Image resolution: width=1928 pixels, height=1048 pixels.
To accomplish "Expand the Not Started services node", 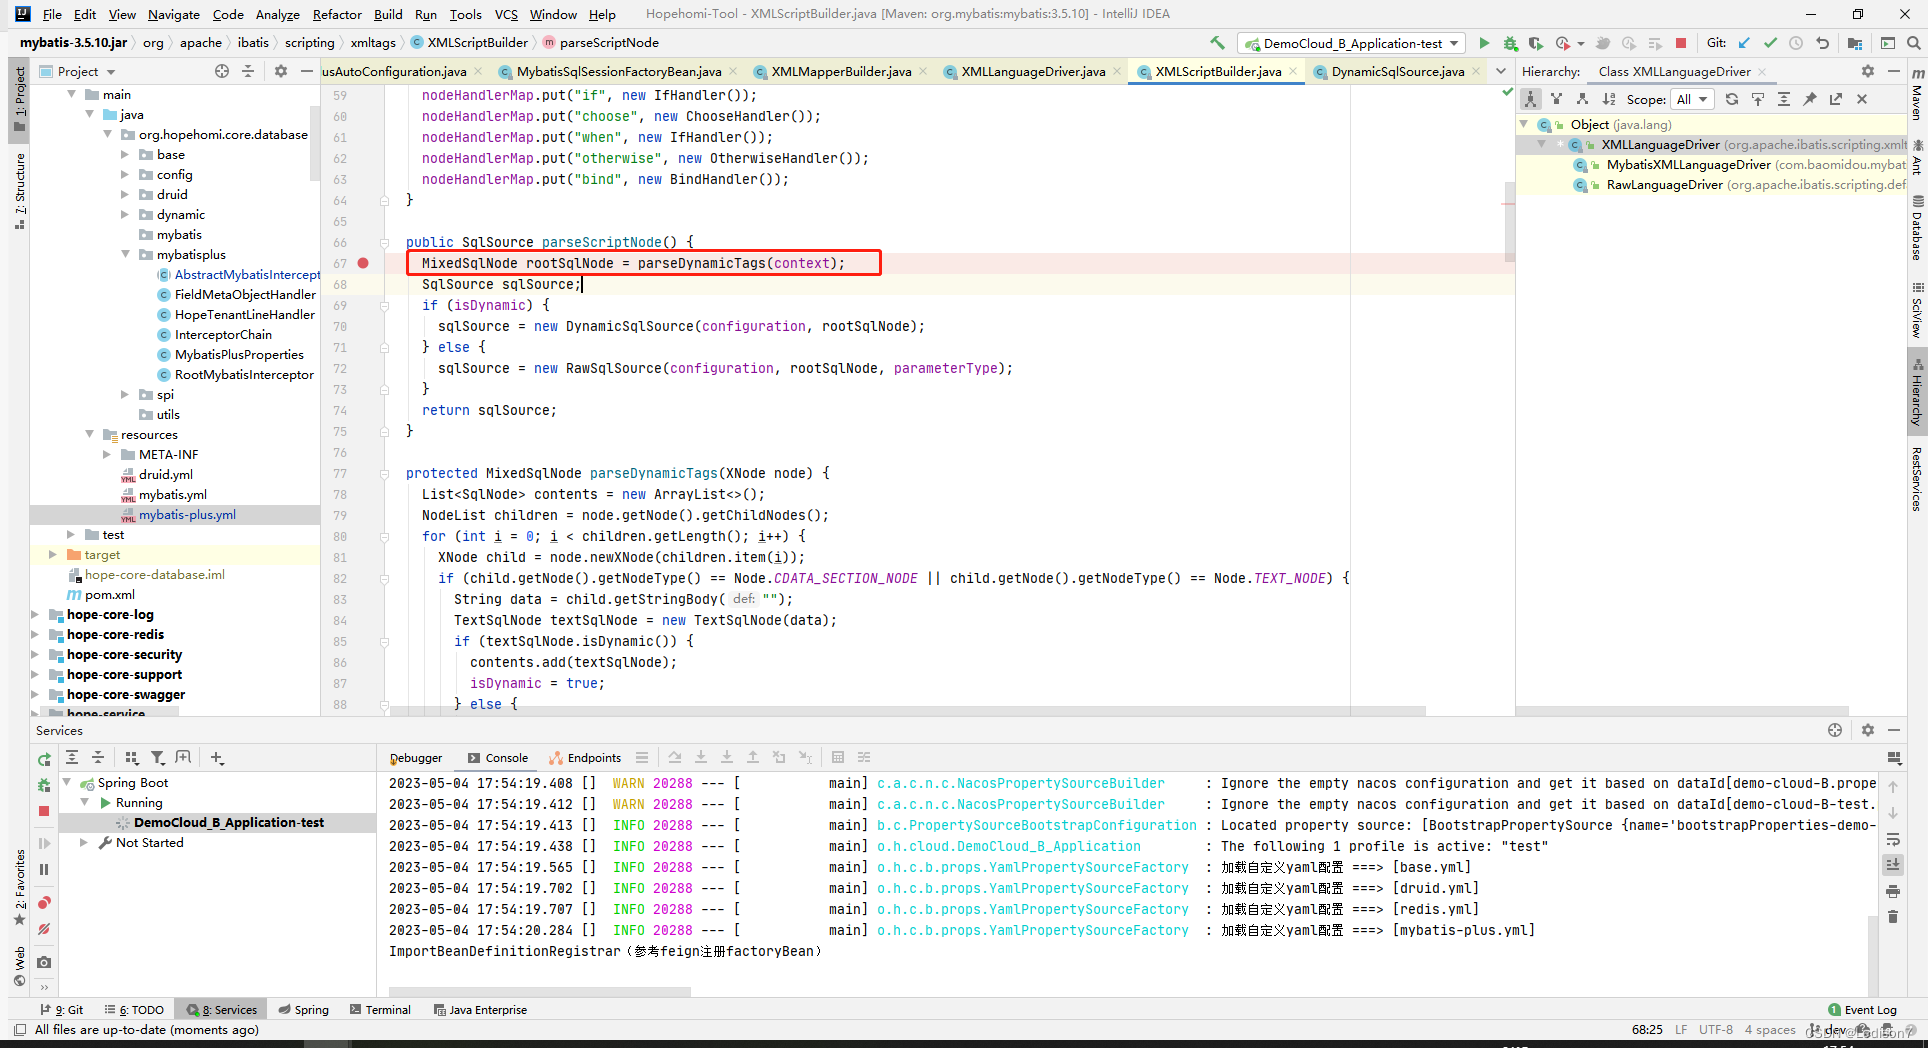I will [84, 842].
